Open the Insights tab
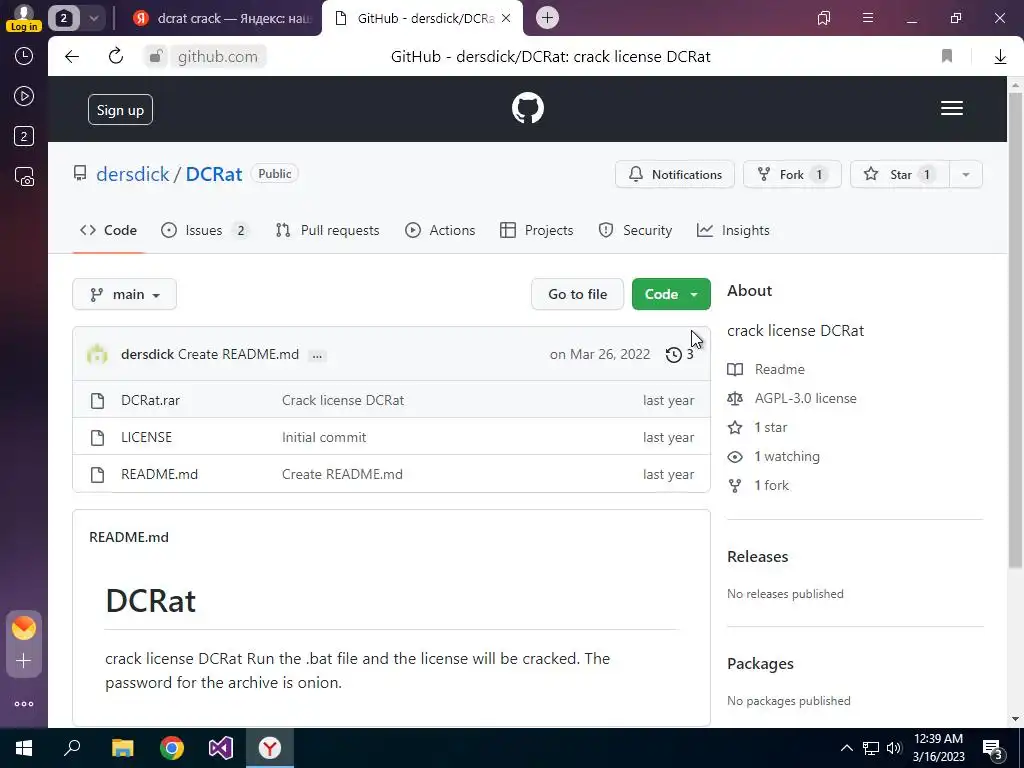The image size is (1024, 768). tap(733, 231)
